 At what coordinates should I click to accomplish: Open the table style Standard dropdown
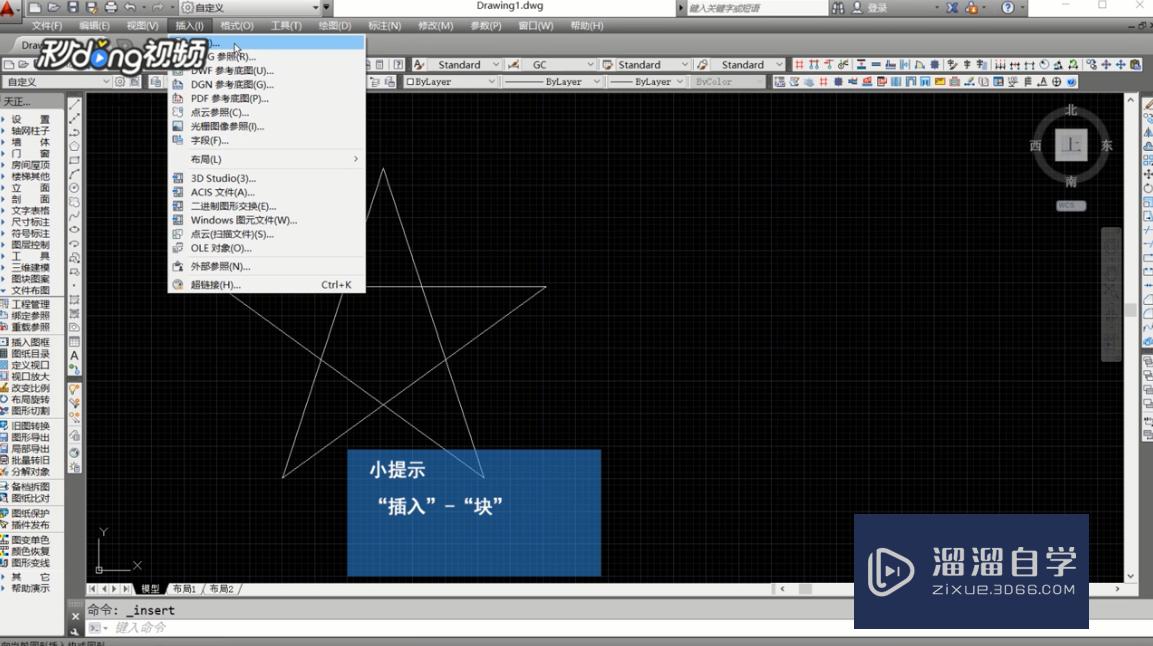pos(685,65)
